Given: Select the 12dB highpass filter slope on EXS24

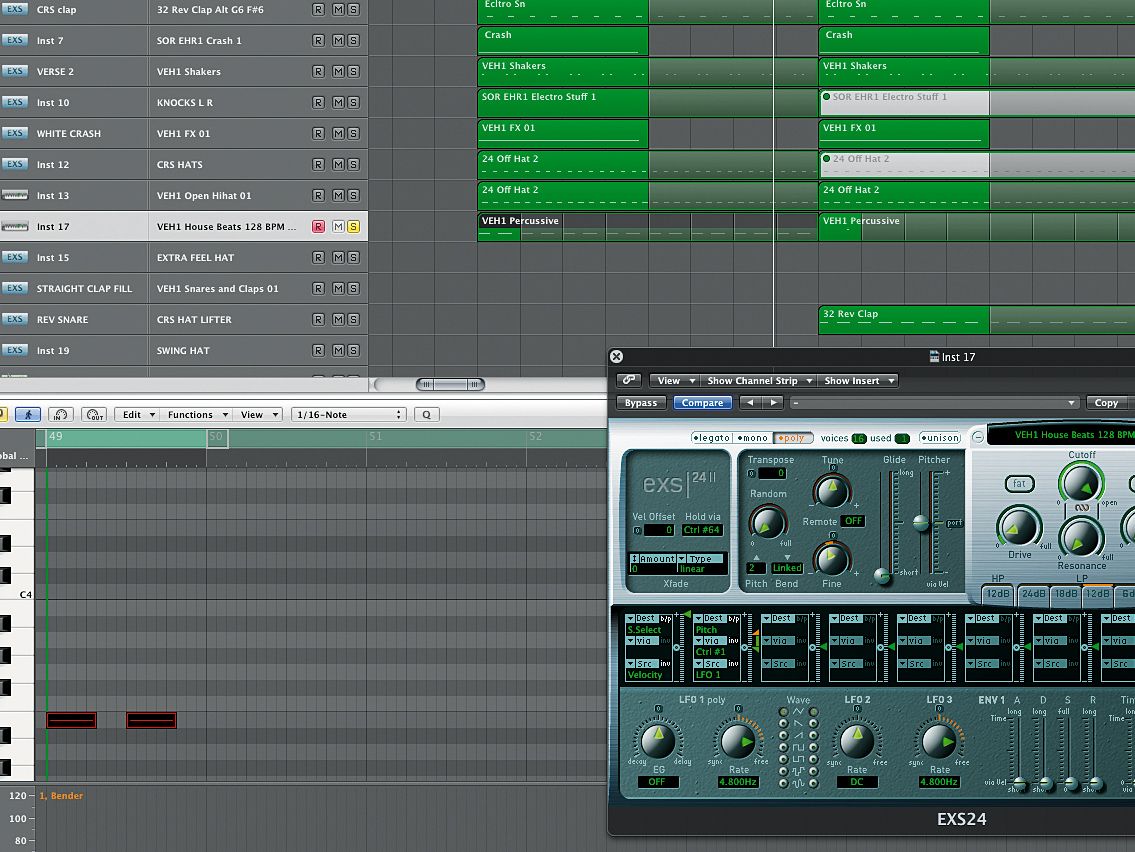Looking at the screenshot, I should click(x=999, y=594).
